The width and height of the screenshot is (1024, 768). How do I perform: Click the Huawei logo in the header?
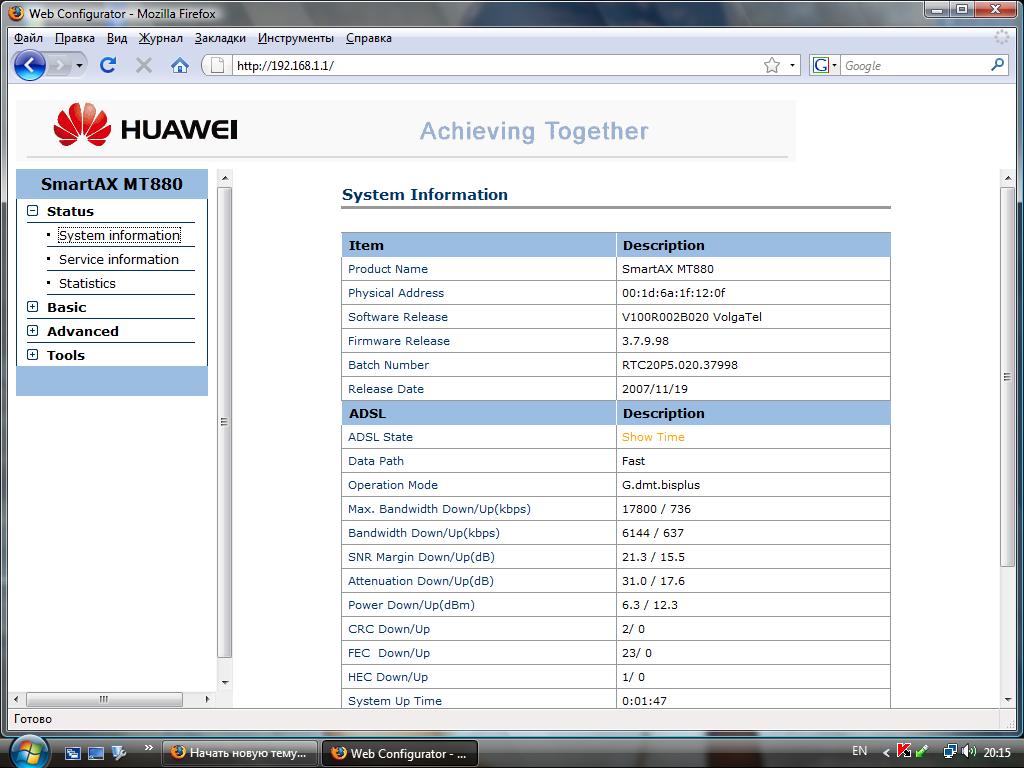(x=146, y=125)
